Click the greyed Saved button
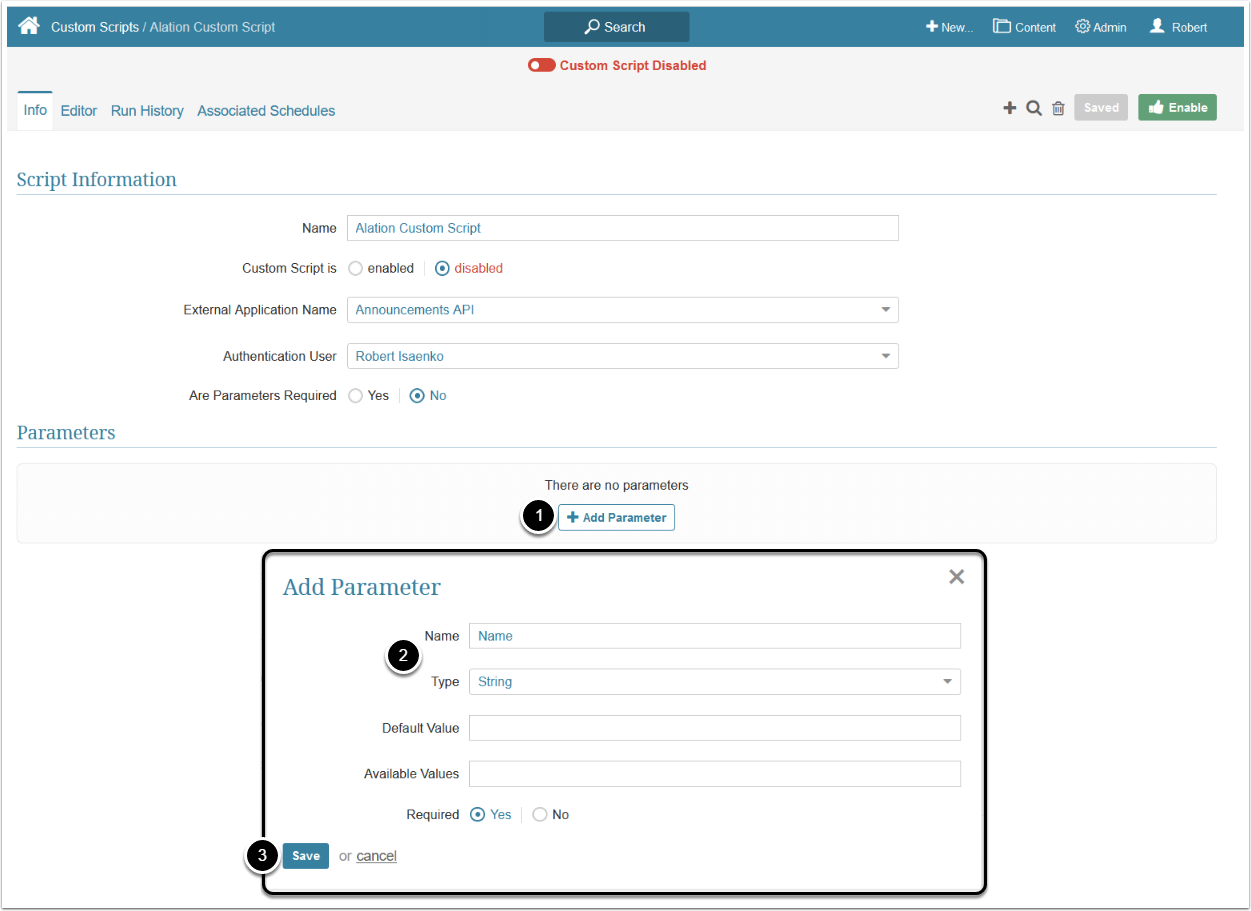Image resolution: width=1251 pixels, height=911 pixels. tap(1101, 108)
